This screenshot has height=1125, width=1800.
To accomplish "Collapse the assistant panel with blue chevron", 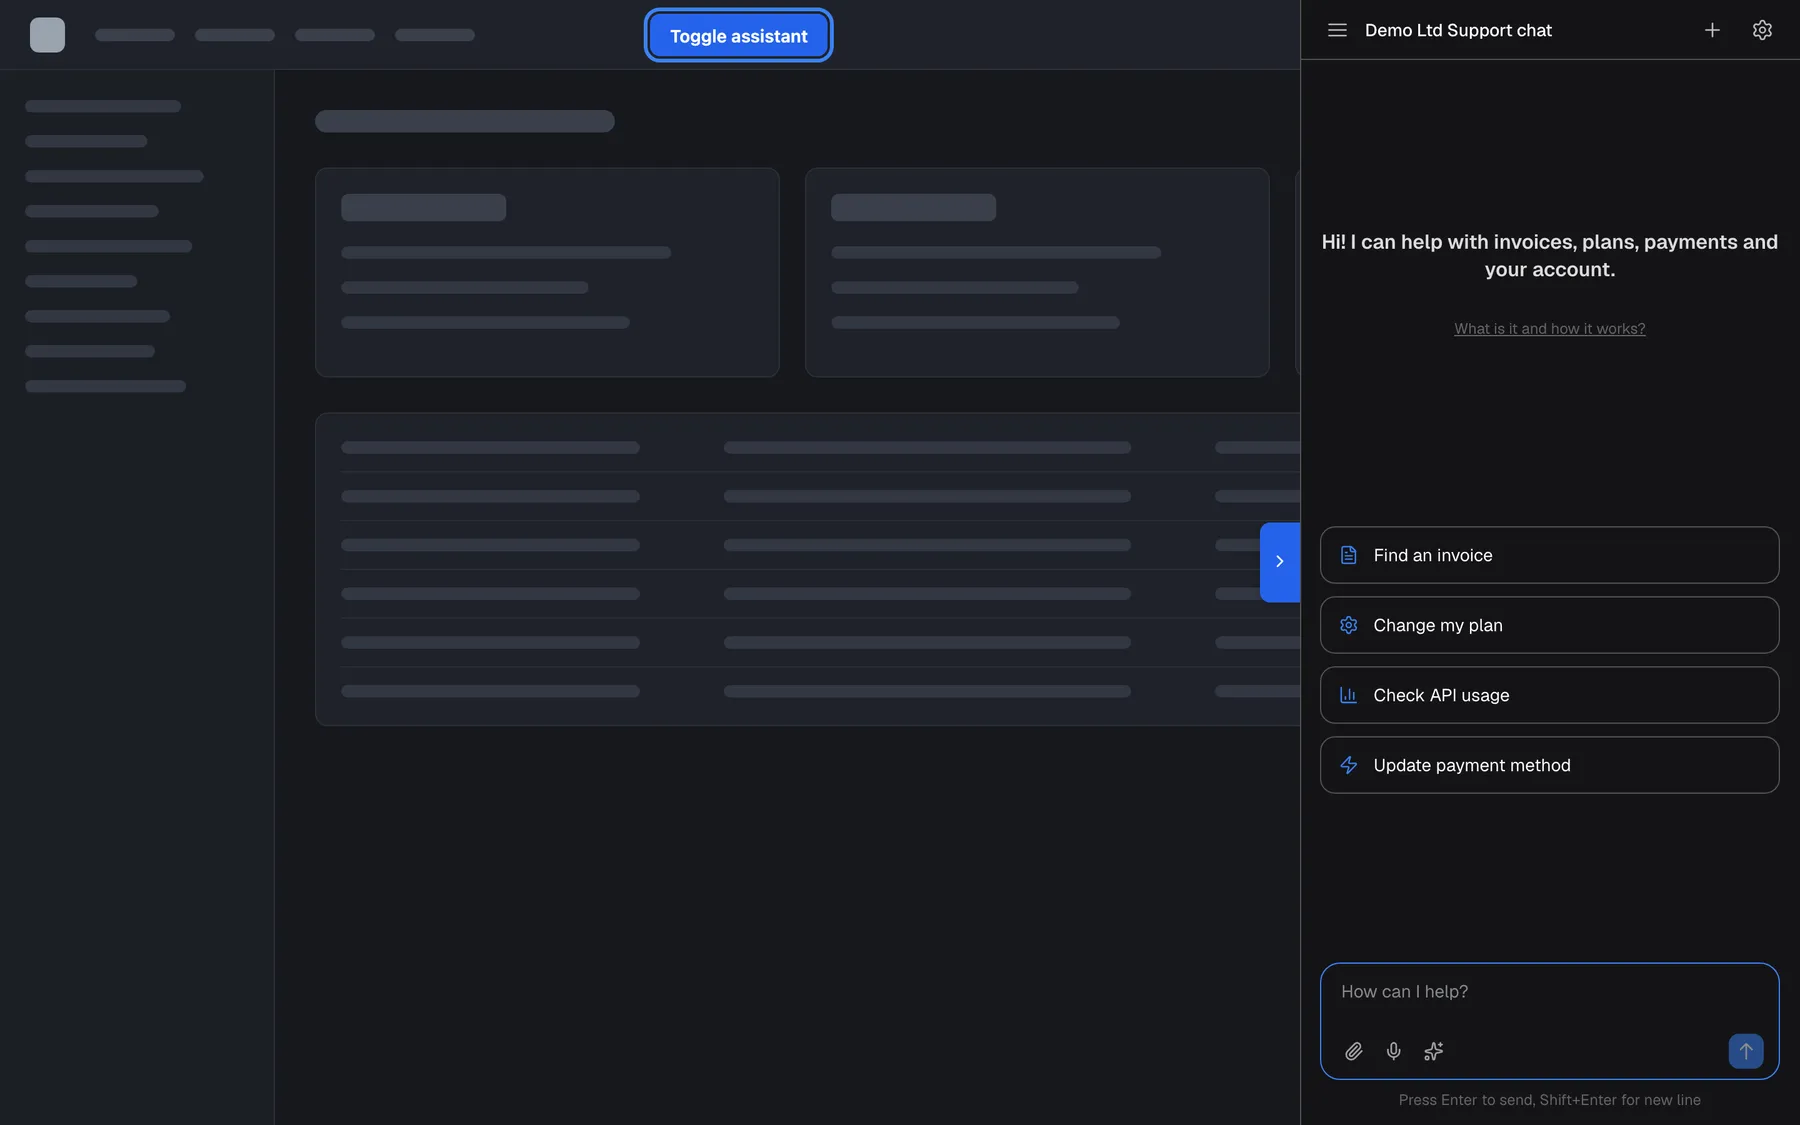I will pyautogui.click(x=1279, y=562).
